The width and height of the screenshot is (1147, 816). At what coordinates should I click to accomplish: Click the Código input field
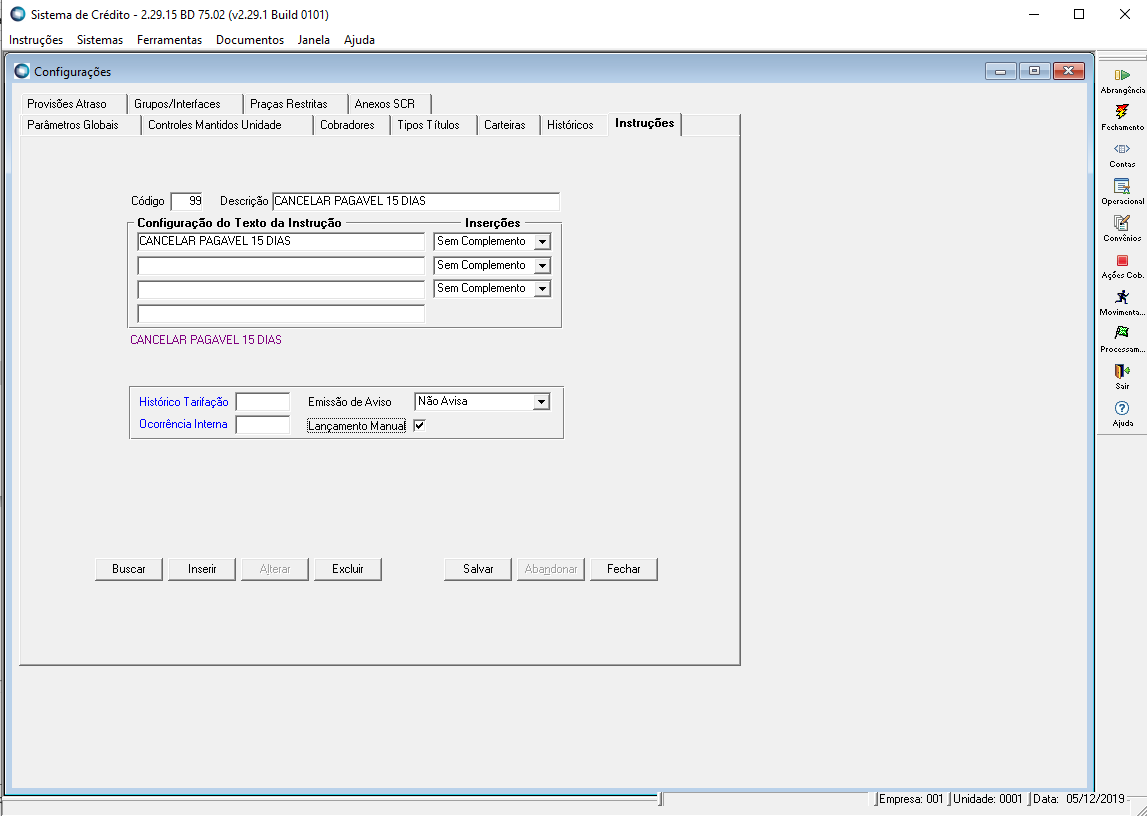[186, 201]
